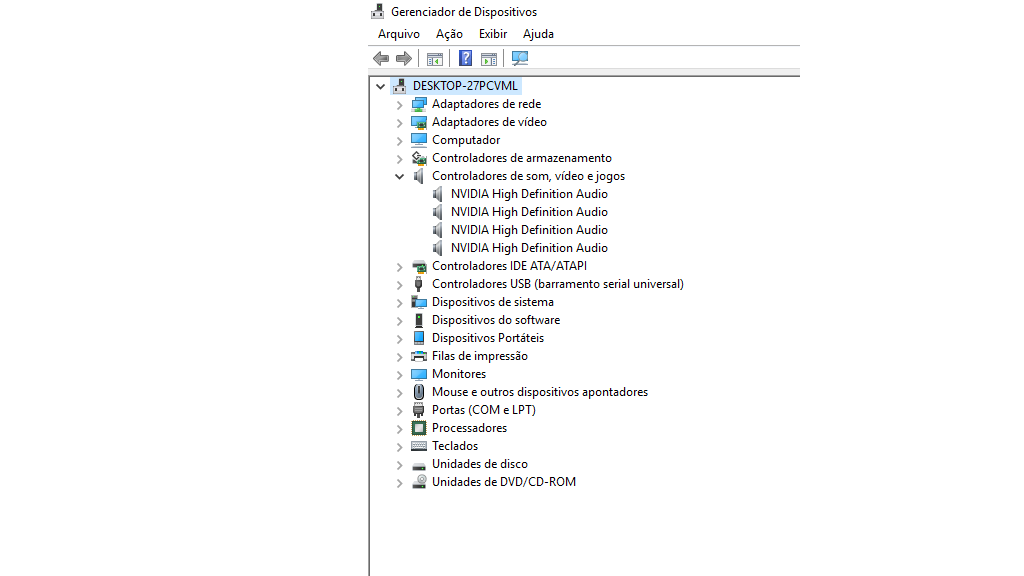1024x576 pixels.
Task: Click the show/hide action pane icon
Action: (x=488, y=59)
